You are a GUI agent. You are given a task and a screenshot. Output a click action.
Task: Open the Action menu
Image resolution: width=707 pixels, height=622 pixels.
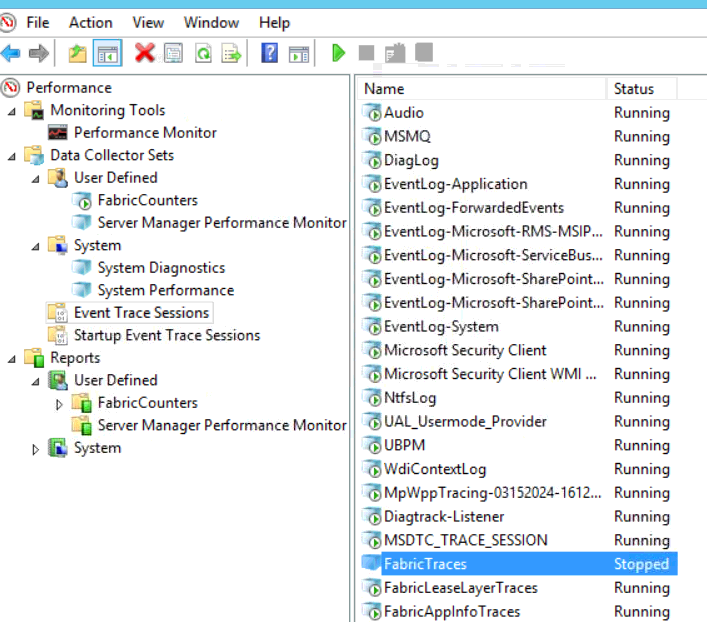(91, 23)
